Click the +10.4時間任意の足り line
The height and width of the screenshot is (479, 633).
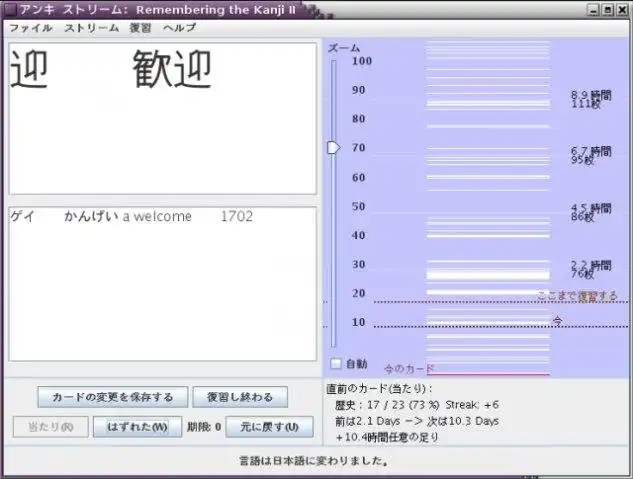(x=387, y=437)
